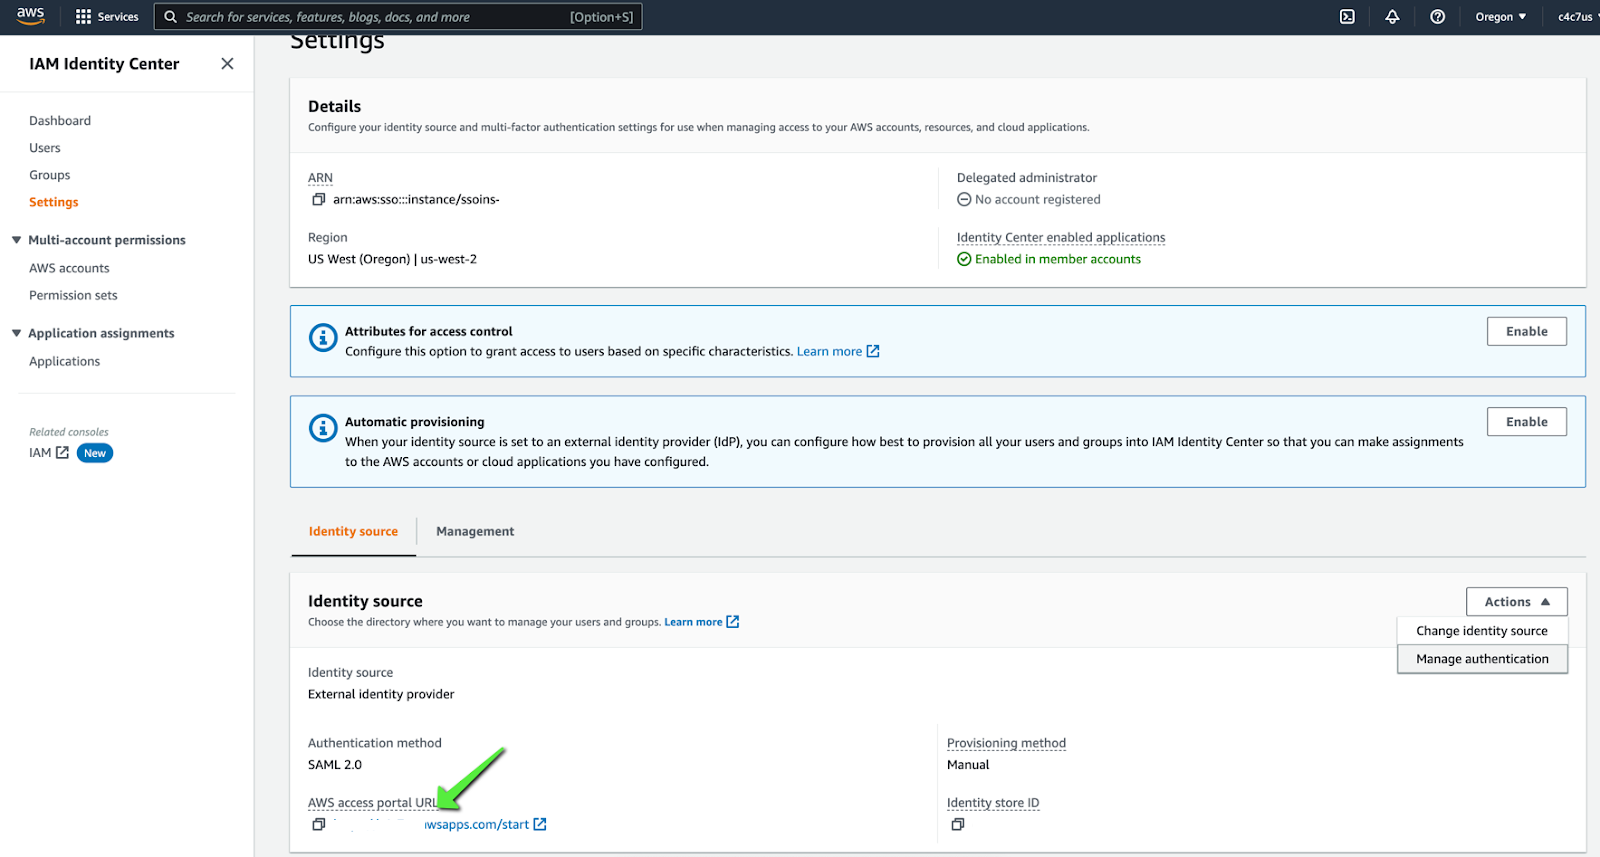Screen dimensions: 1600x857
Task: Open the Oregon region dropdown
Action: 1500,17
